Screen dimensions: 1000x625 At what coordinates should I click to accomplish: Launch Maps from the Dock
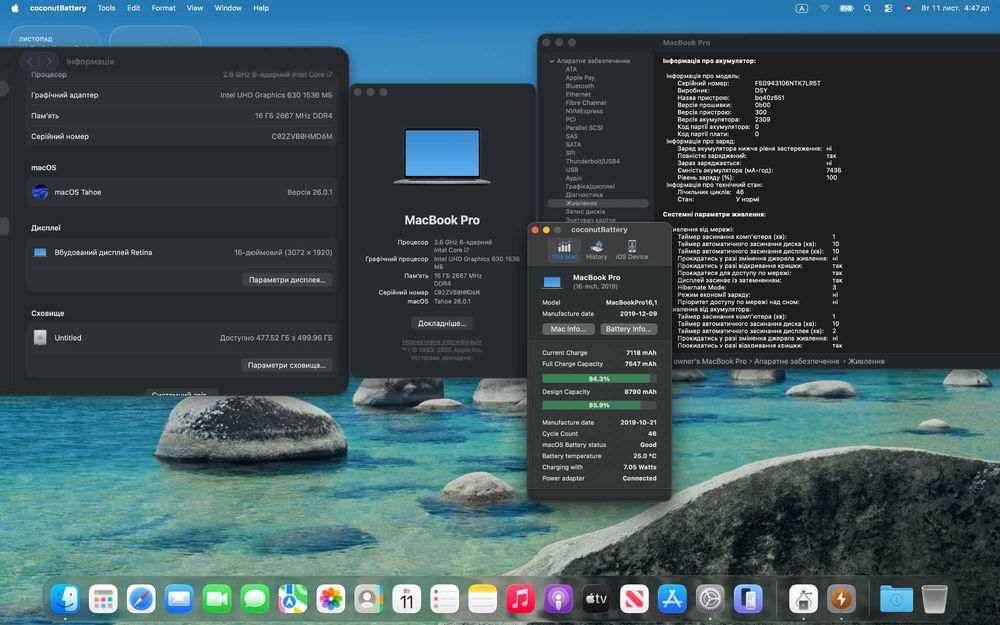coord(293,599)
